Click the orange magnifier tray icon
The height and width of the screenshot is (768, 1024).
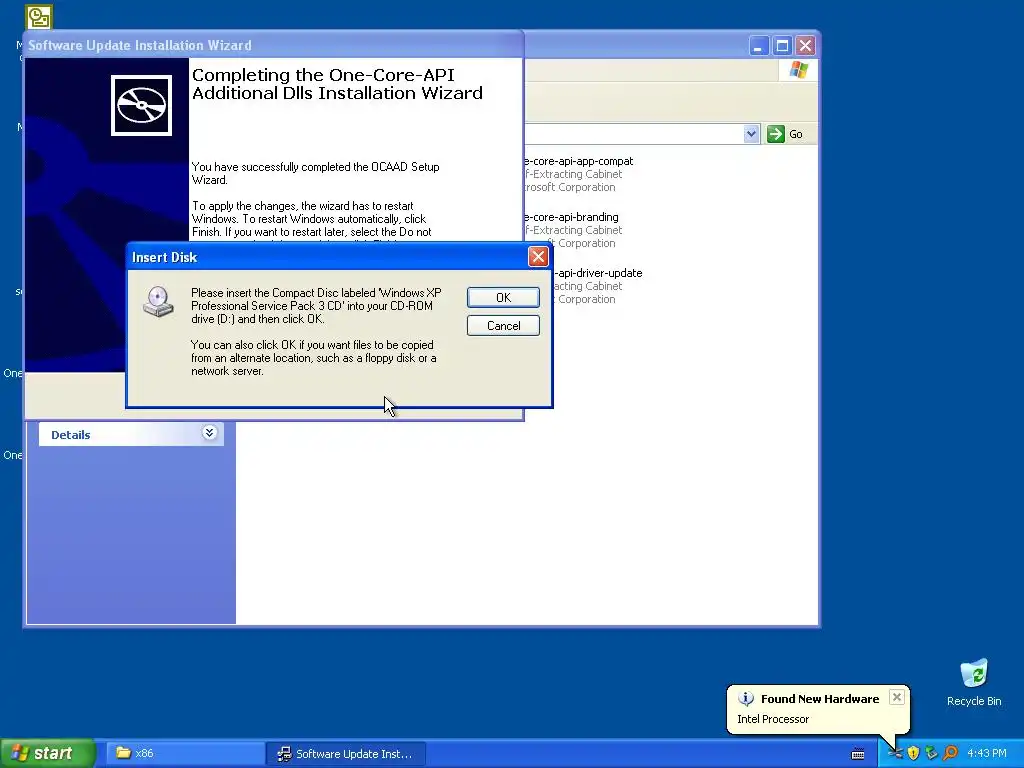click(x=950, y=754)
